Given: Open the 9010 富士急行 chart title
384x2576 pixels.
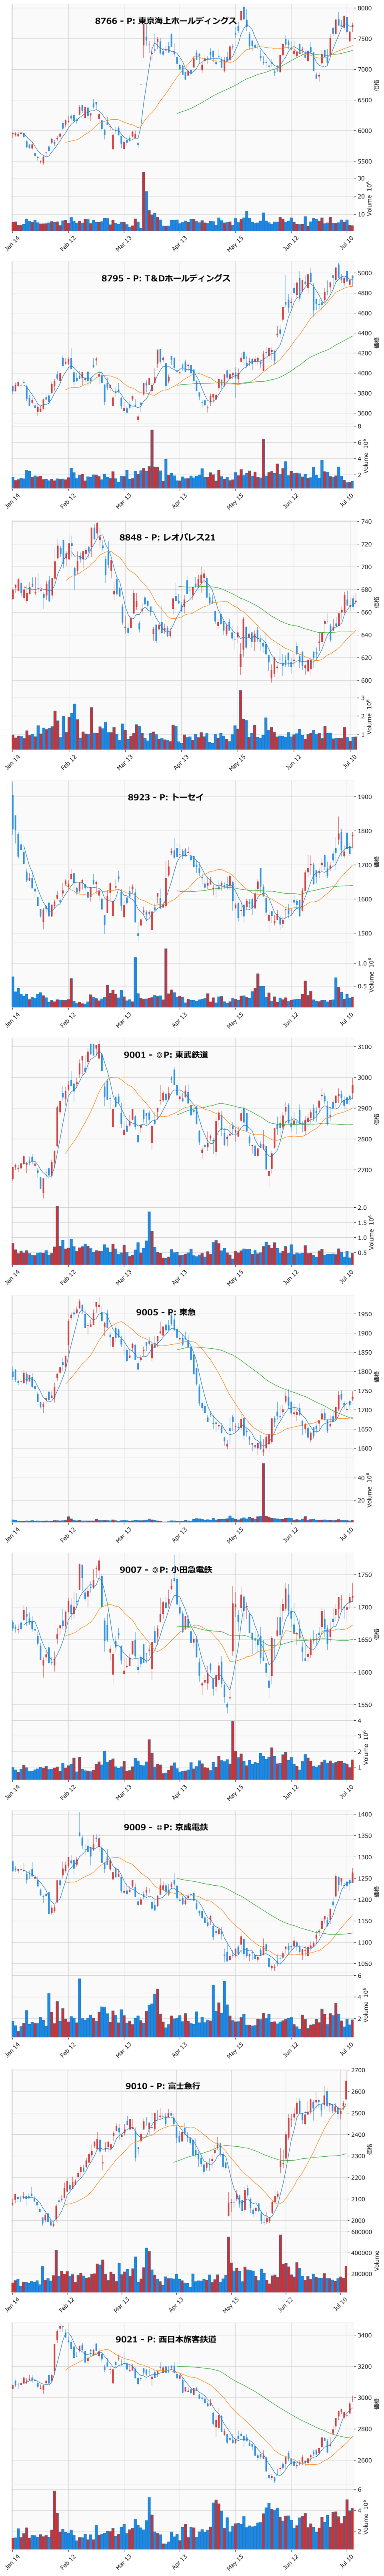Looking at the screenshot, I should tap(163, 2085).
